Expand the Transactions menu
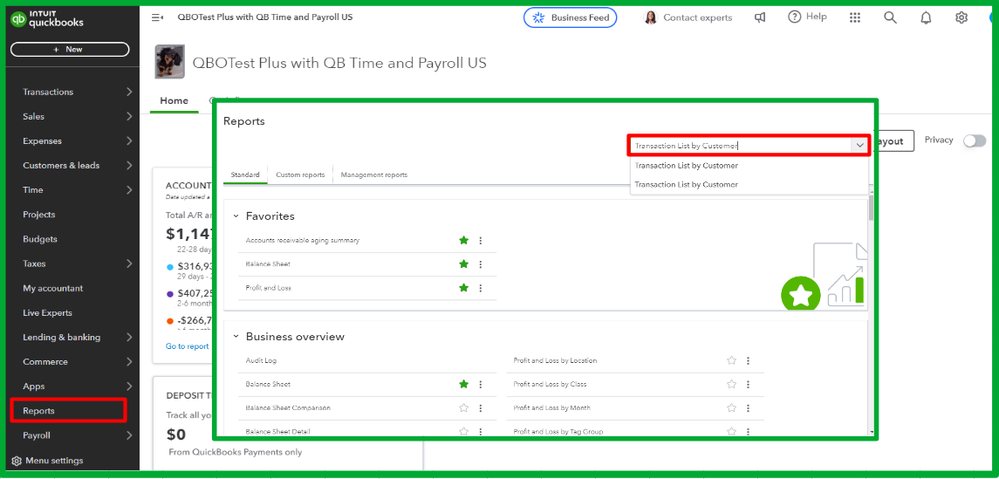 click(x=129, y=92)
